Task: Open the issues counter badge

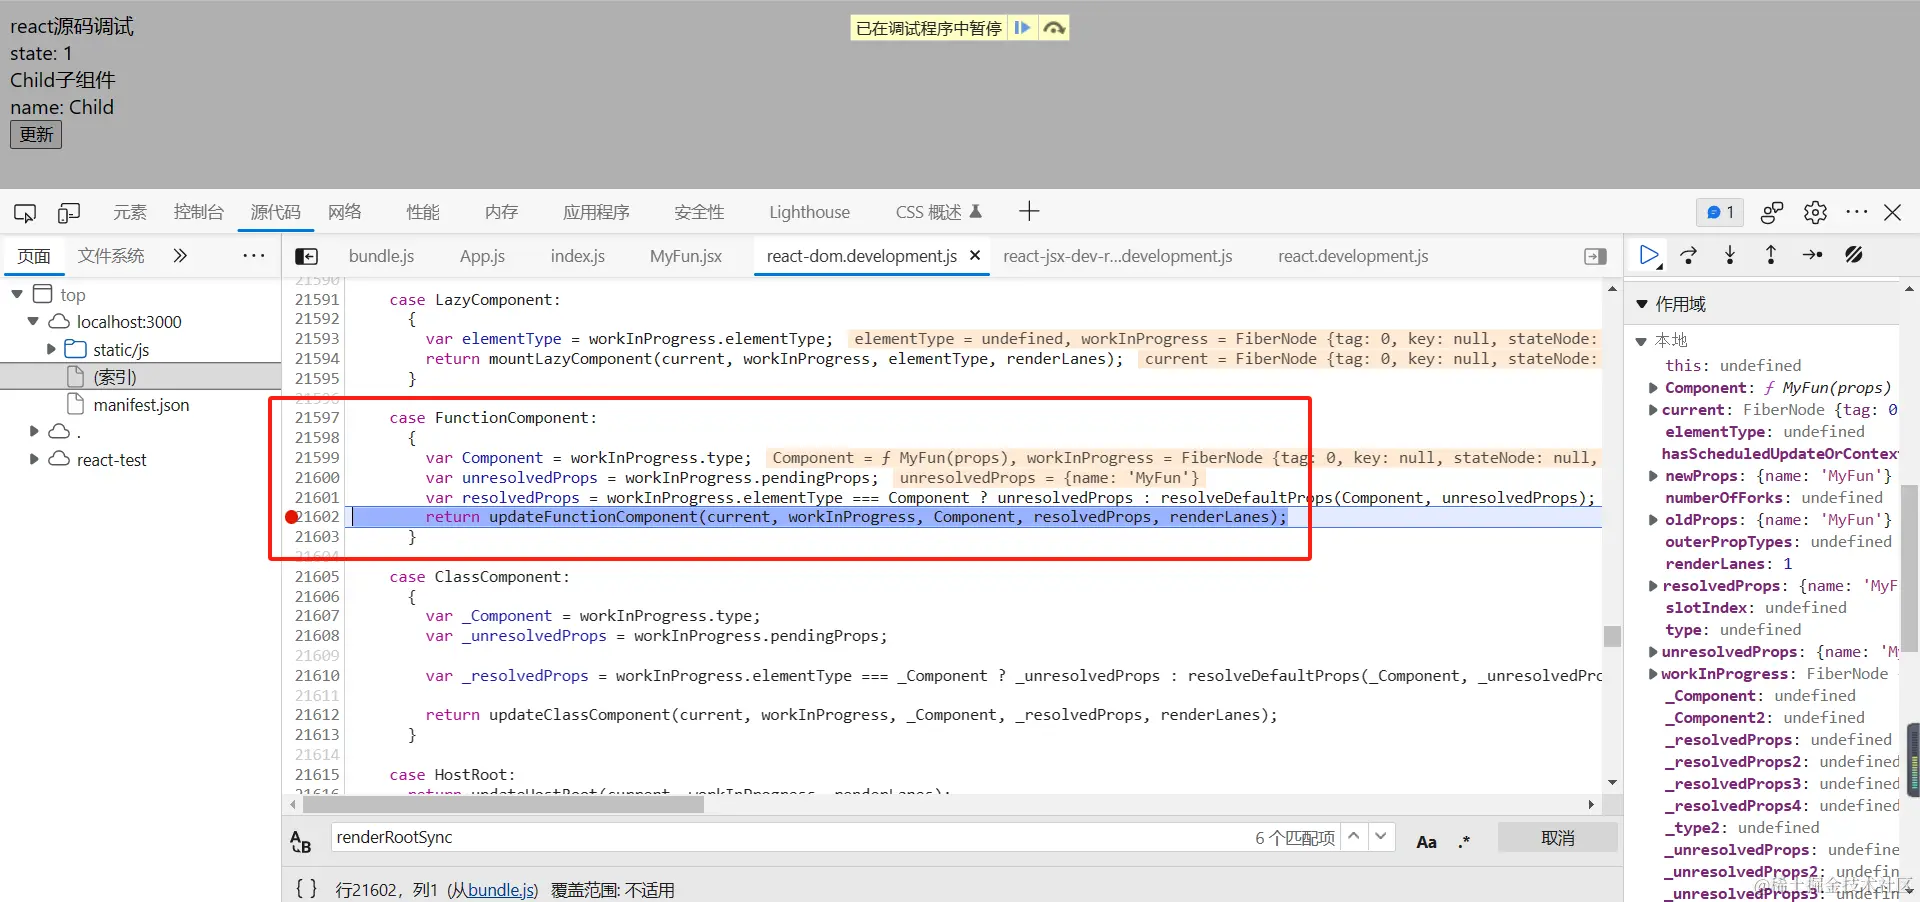Action: tap(1720, 212)
